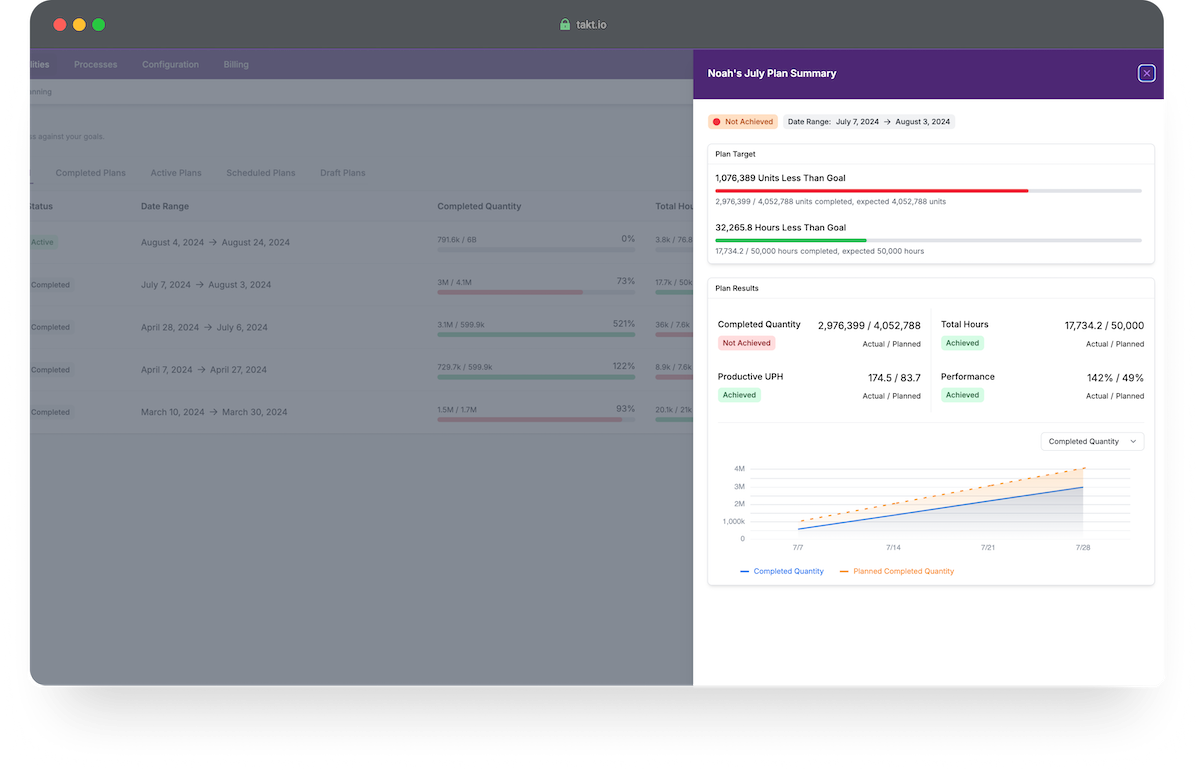Image resolution: width=1200 pixels, height=771 pixels.
Task: Toggle the Planned Completed Quantity legend entry
Action: pos(897,572)
